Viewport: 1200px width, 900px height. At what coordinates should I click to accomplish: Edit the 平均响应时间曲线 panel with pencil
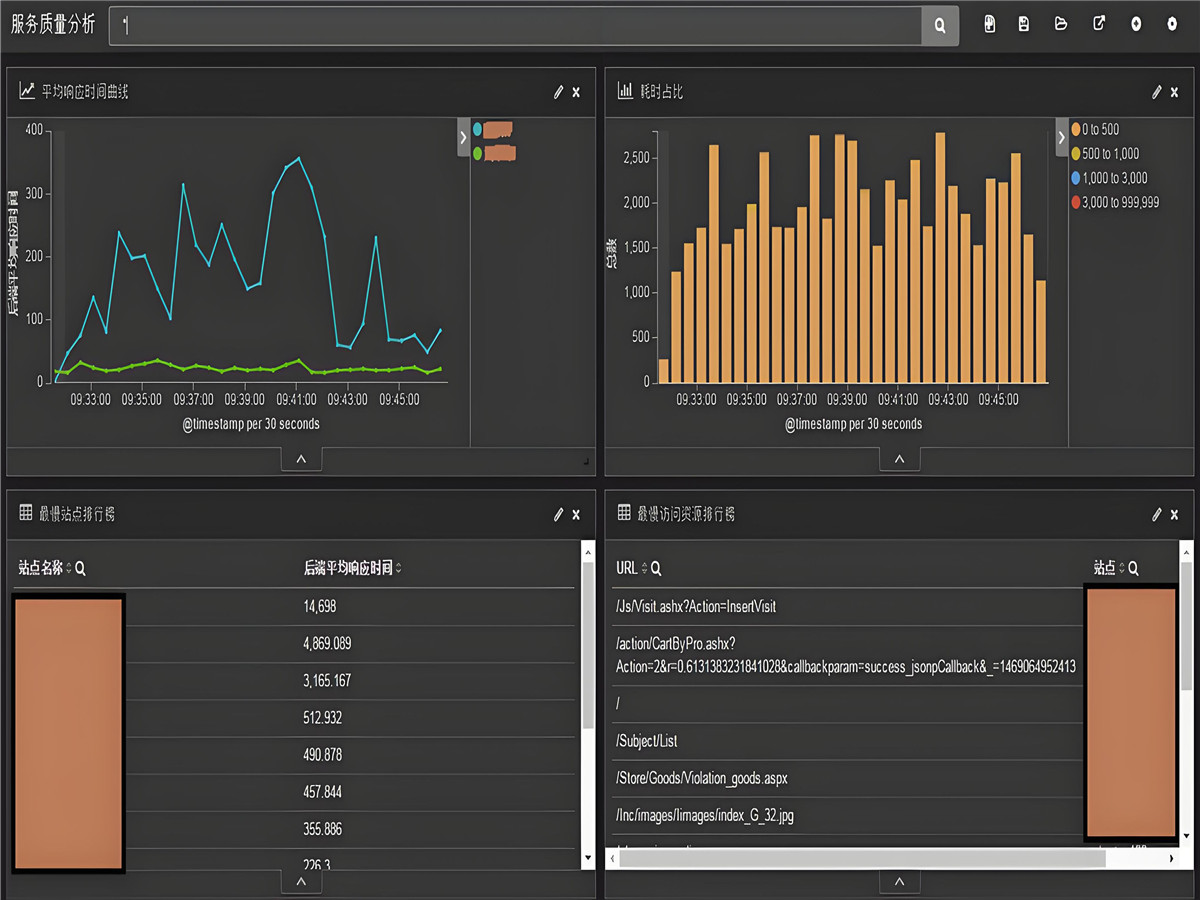coord(558,92)
